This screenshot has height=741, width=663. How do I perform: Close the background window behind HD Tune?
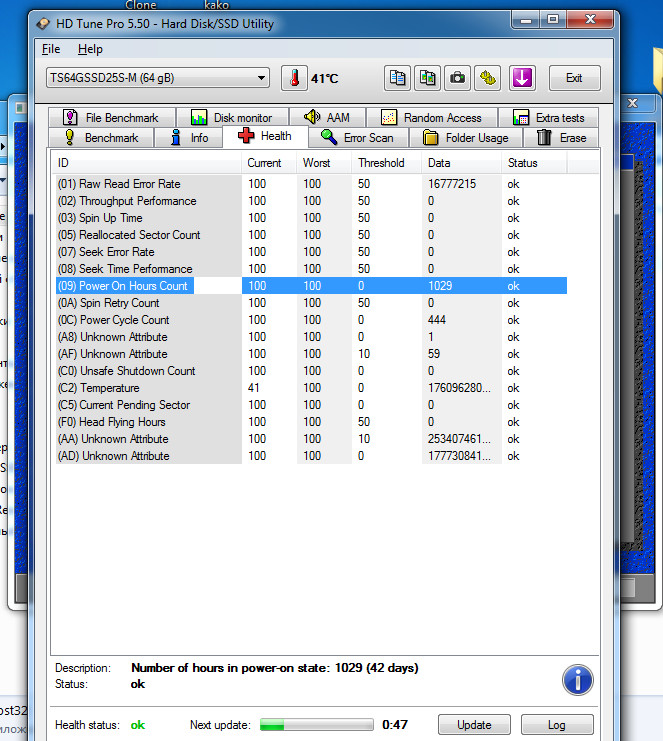coord(633,103)
